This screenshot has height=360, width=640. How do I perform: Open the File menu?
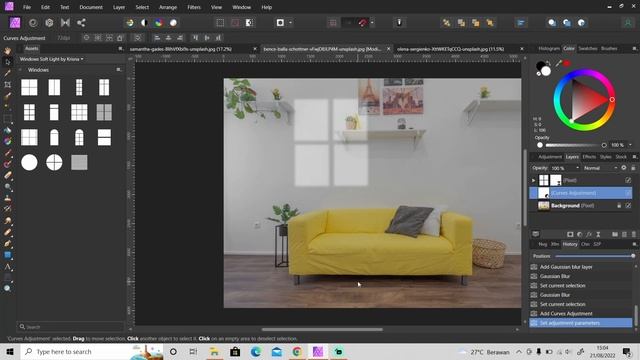[x=27, y=7]
